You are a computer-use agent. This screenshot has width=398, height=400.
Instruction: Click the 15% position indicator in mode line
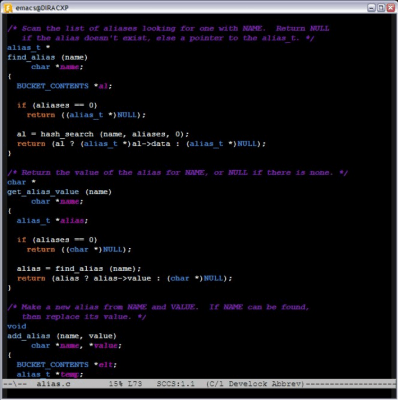116,384
